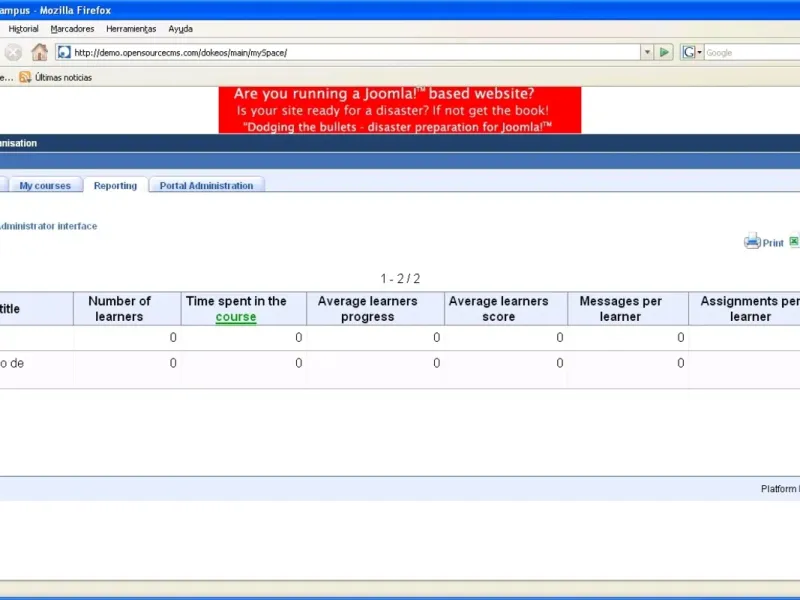Viewport: 800px width, 600px height.
Task: Click the page icon in the address bar
Action: pyautogui.click(x=64, y=52)
